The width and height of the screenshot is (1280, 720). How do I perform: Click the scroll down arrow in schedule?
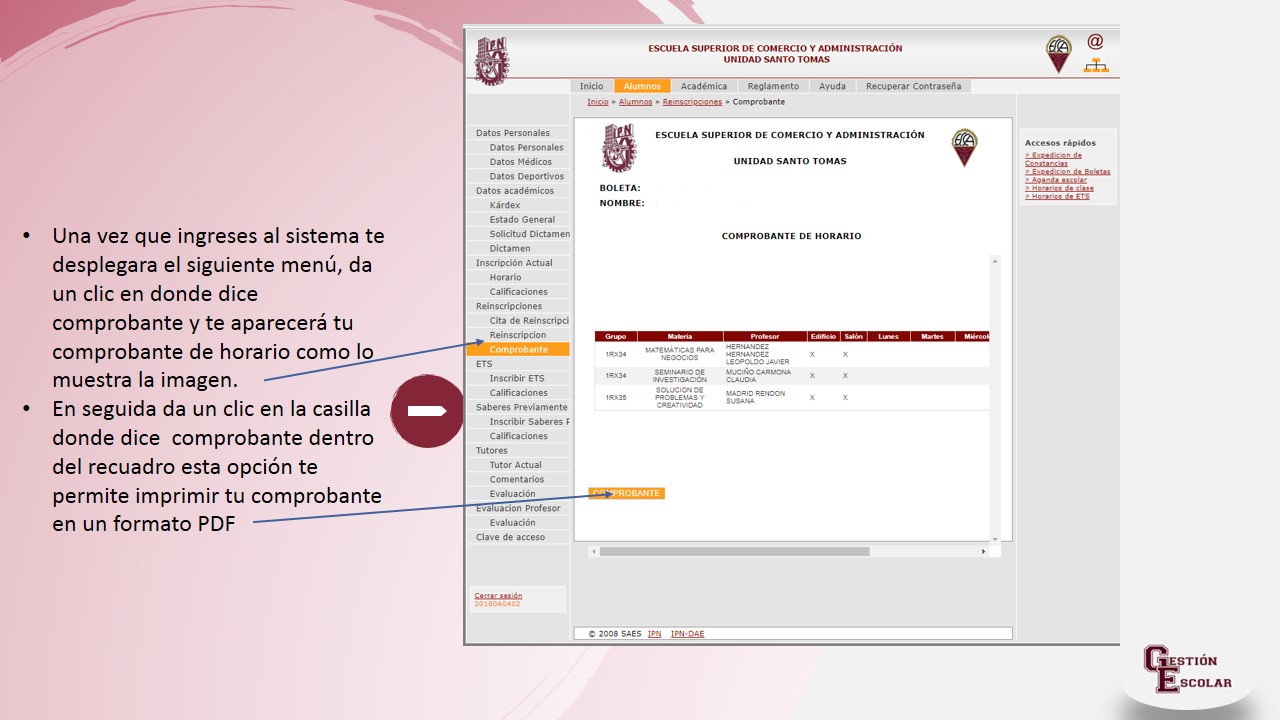(994, 538)
